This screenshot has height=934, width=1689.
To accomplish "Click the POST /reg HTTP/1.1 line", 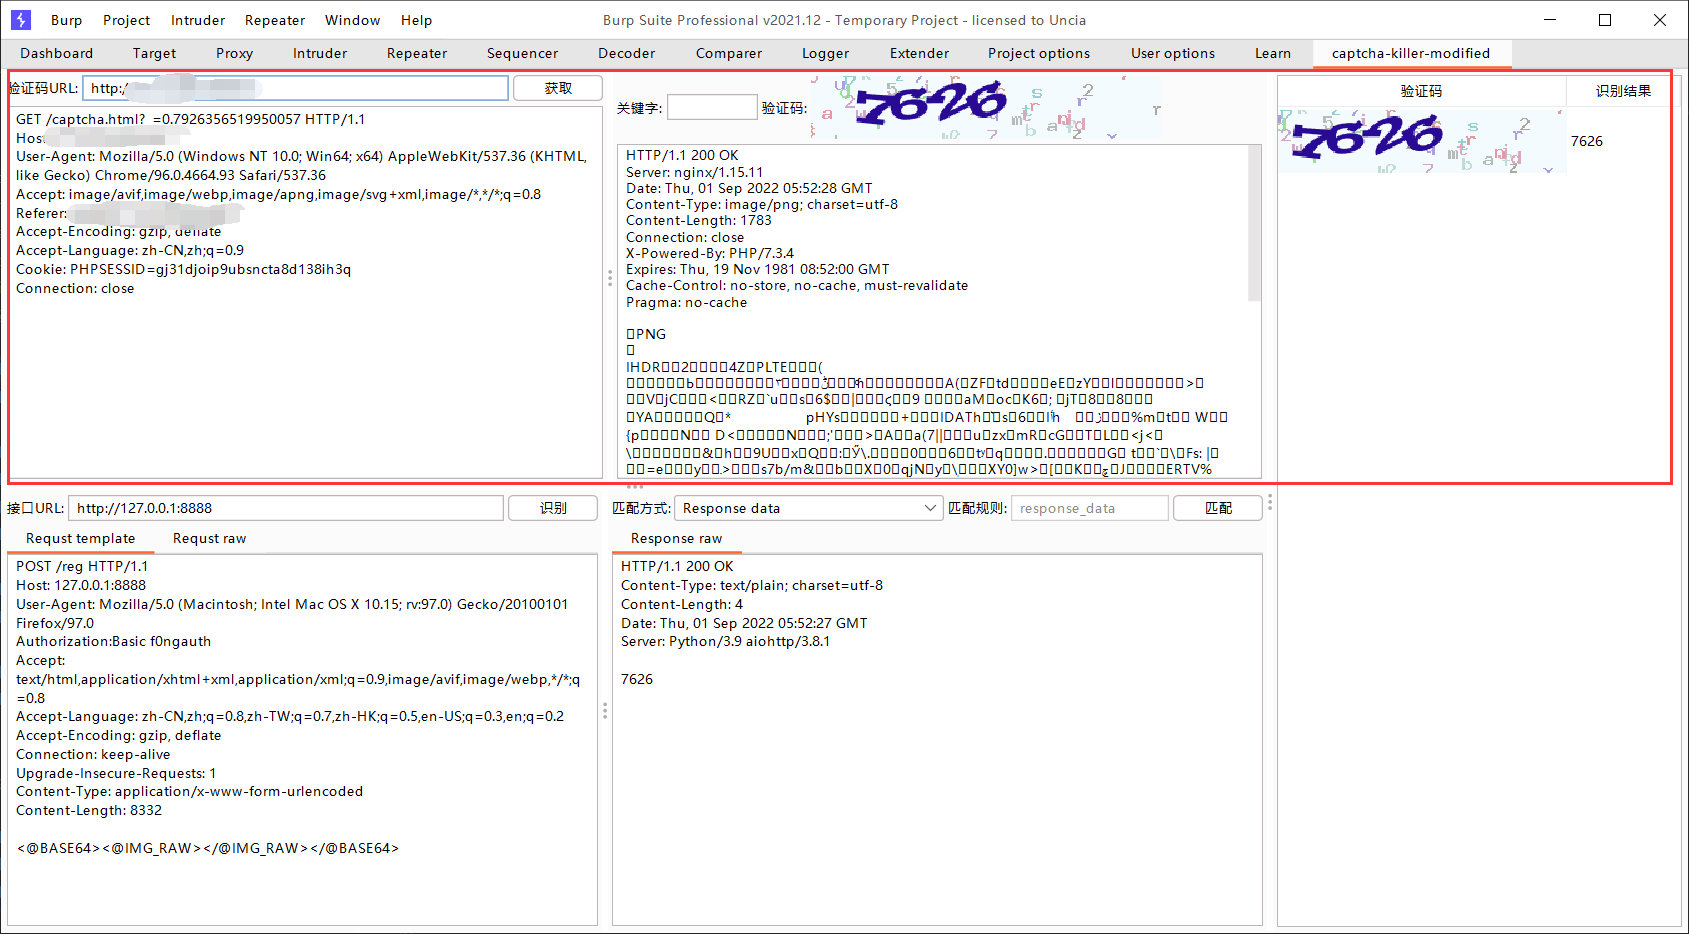I will (82, 566).
